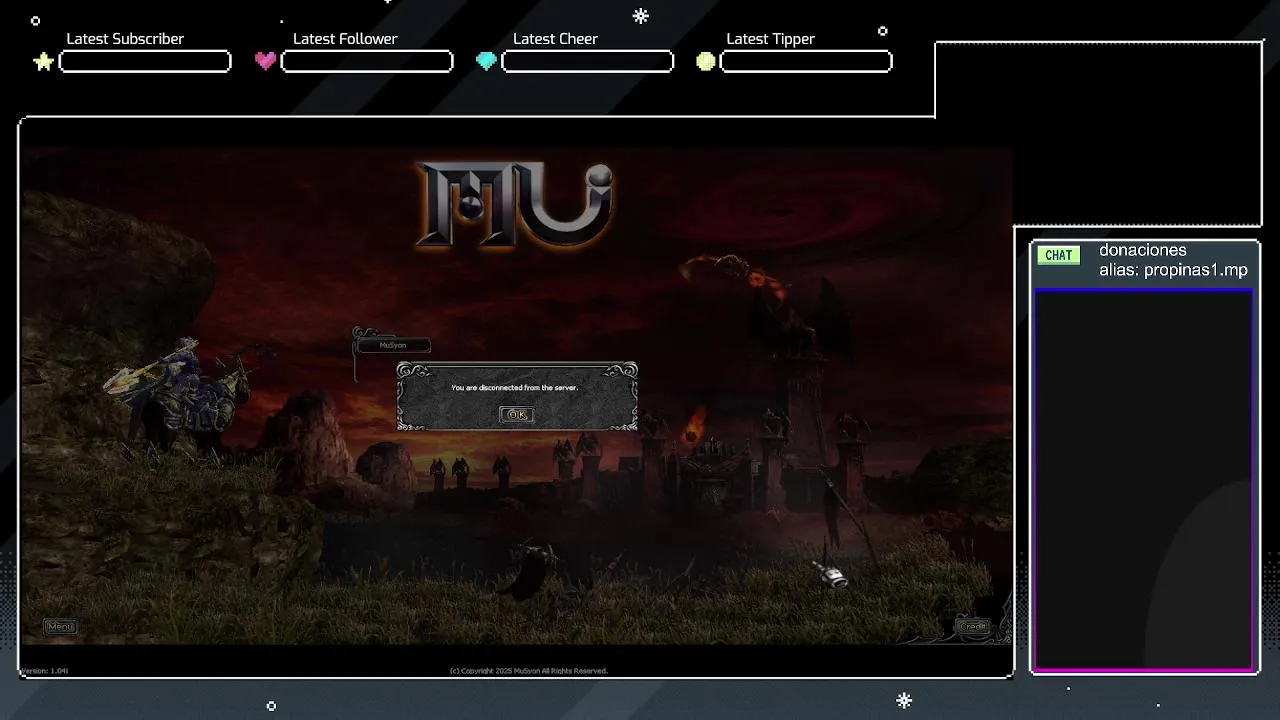Click OK in the disconnected dialog

(517, 414)
